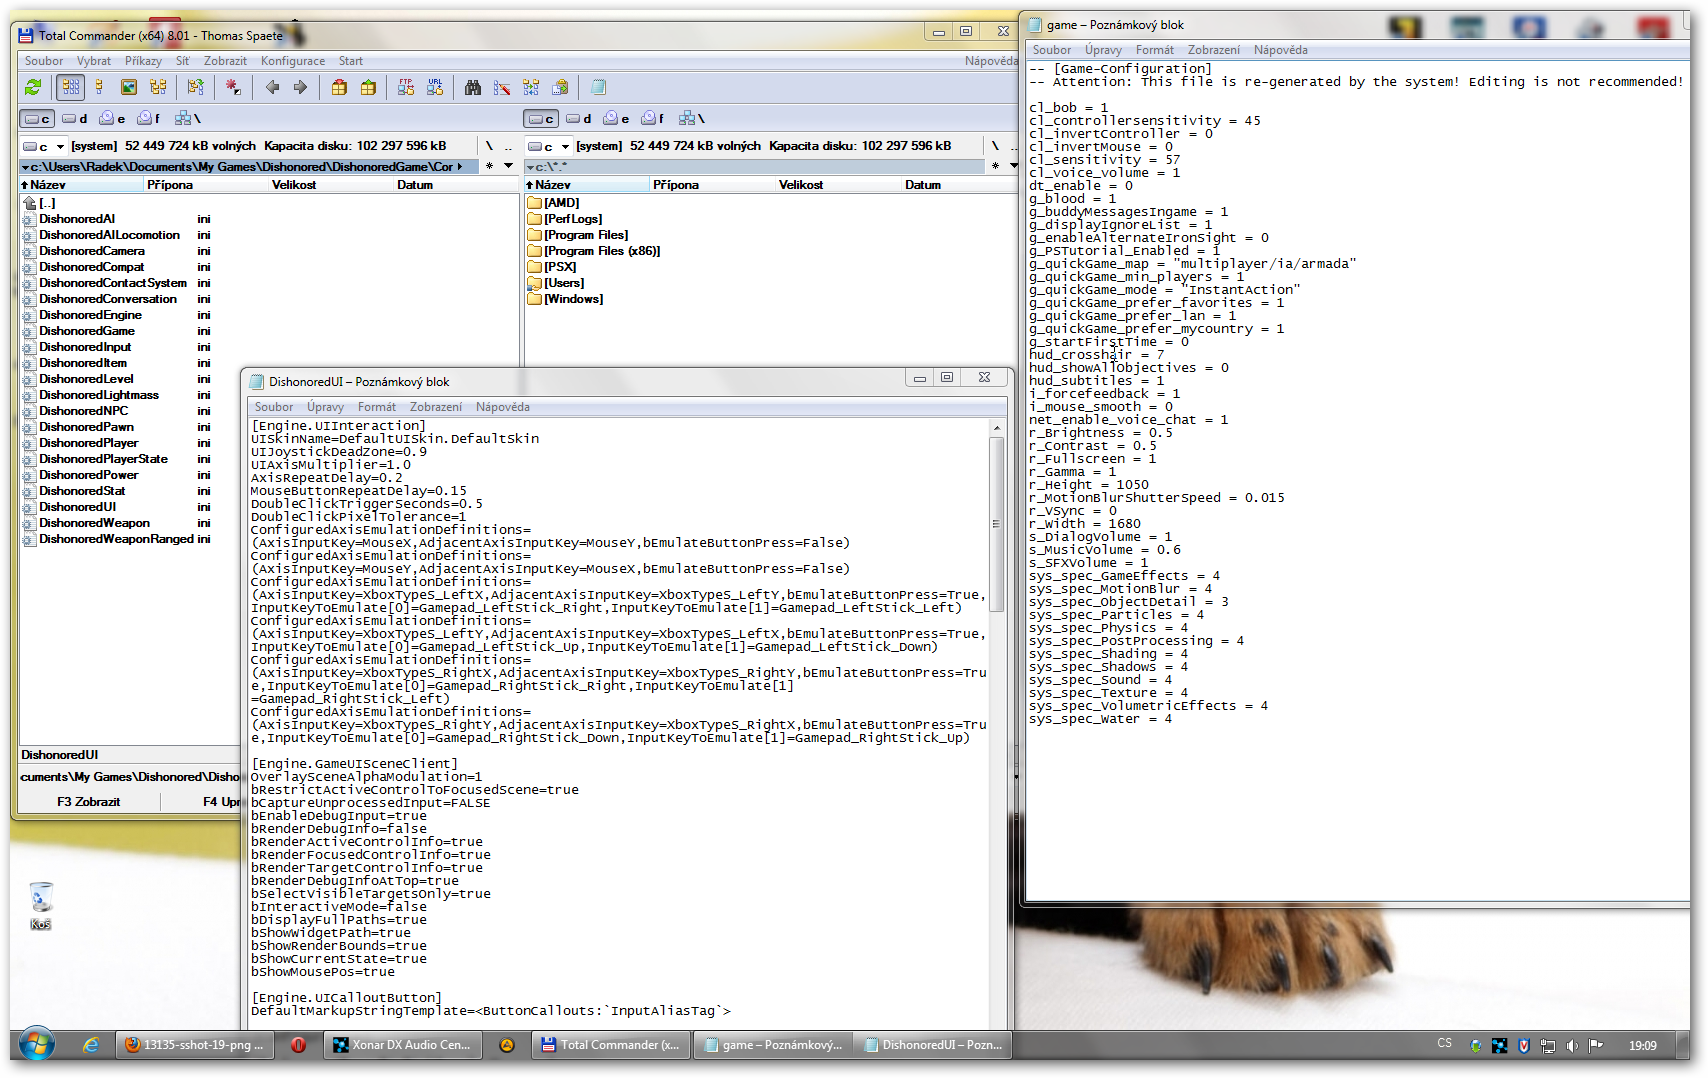Open Notepad icon in Total Commander toolbar
This screenshot has height=1078, width=1708.
click(x=598, y=88)
